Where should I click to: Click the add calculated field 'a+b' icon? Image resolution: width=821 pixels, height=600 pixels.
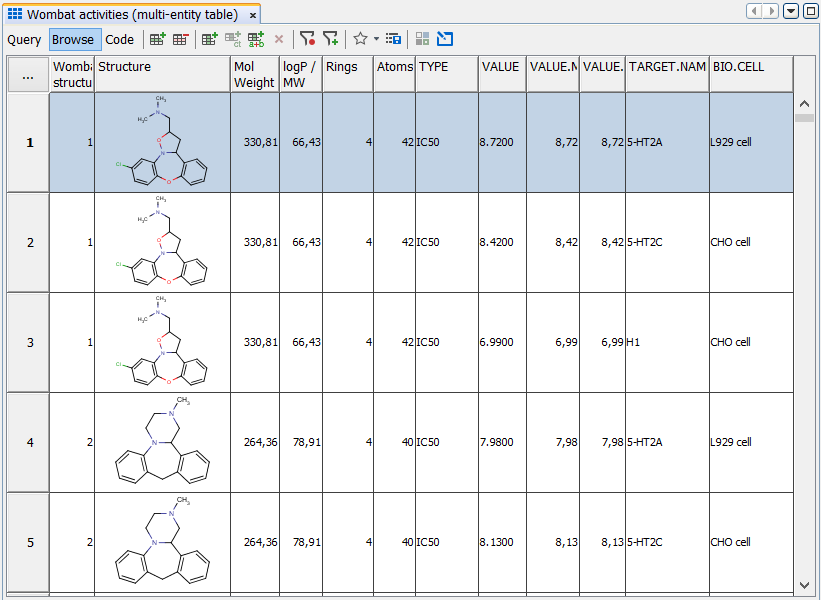pos(256,40)
